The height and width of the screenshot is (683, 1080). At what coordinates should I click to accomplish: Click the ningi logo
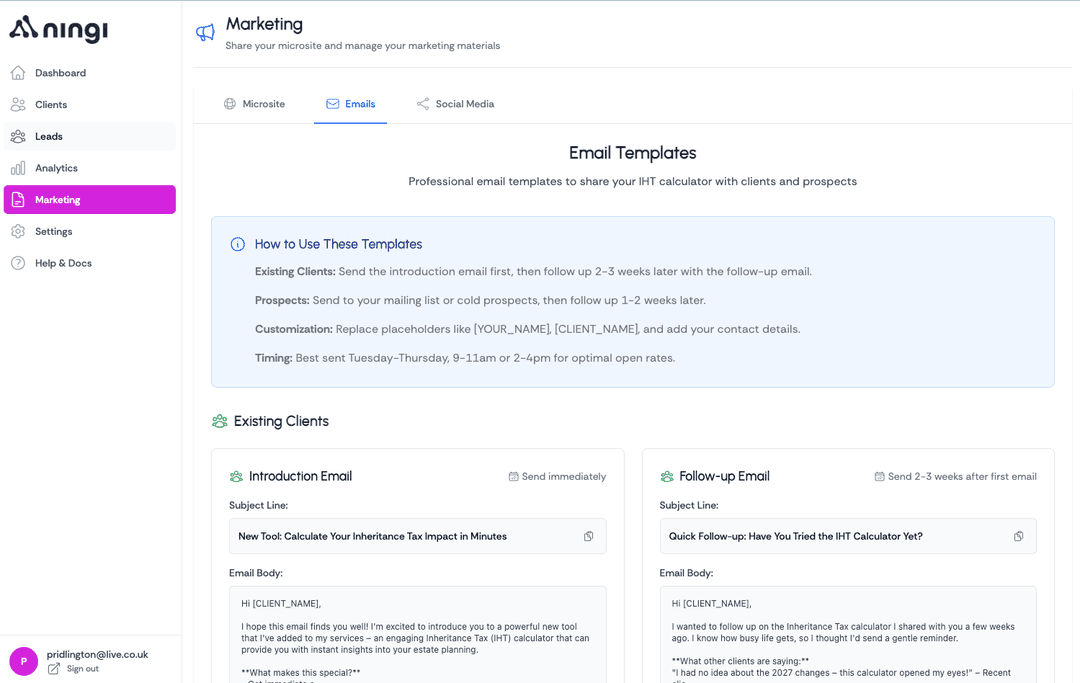click(x=57, y=29)
